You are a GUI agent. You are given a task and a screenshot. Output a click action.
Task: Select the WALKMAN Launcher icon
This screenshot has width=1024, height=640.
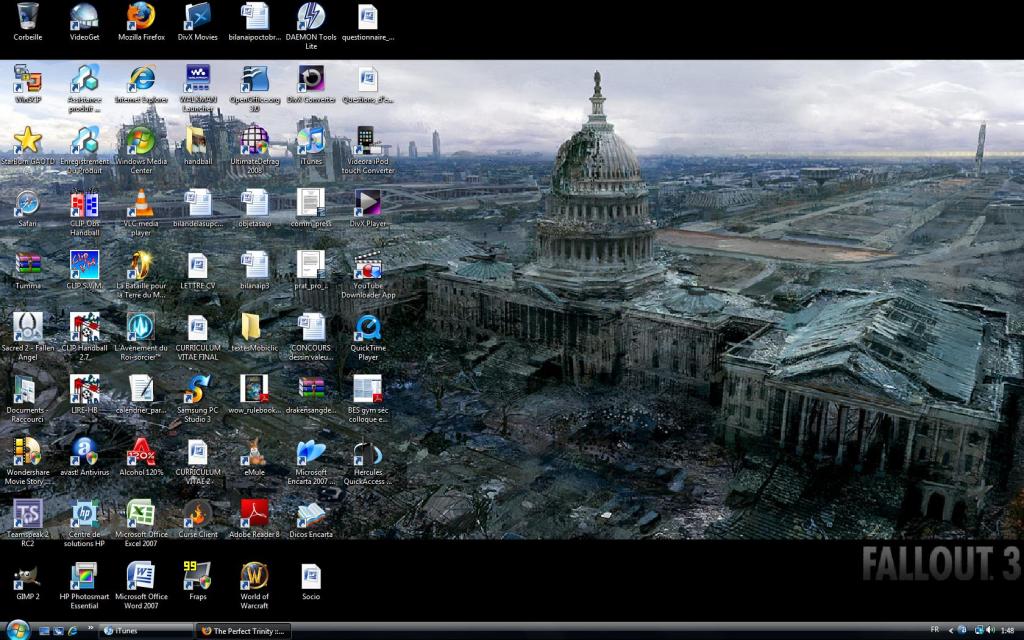point(197,88)
